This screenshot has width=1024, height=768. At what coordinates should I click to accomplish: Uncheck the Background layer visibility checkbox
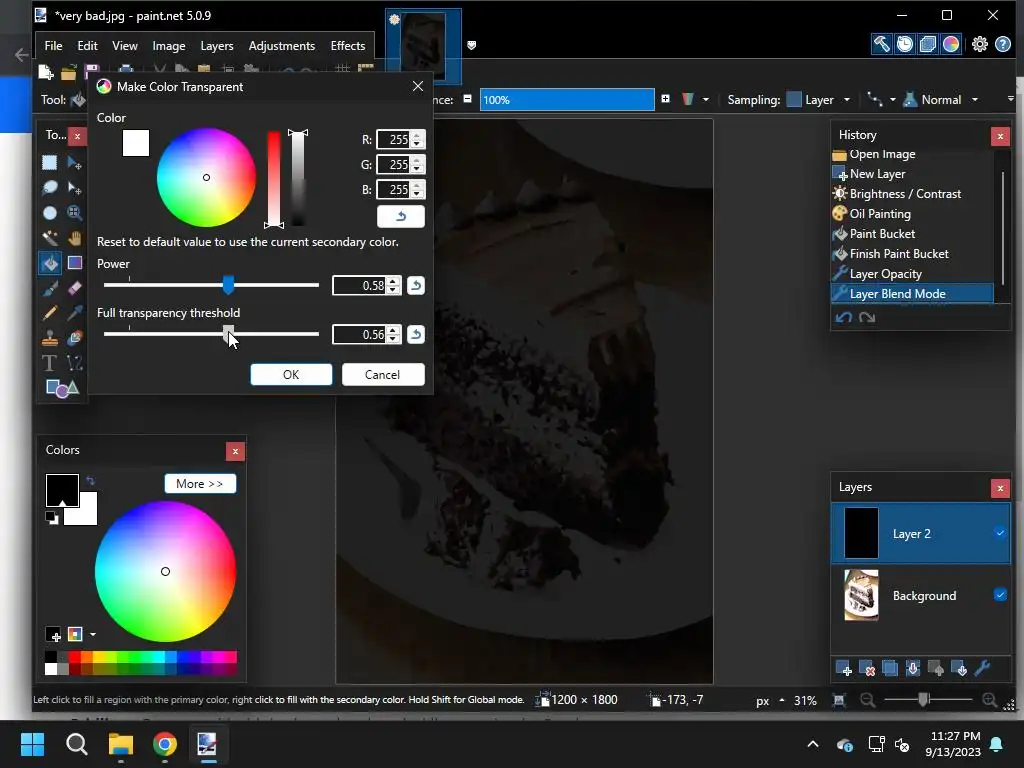click(x=1000, y=595)
